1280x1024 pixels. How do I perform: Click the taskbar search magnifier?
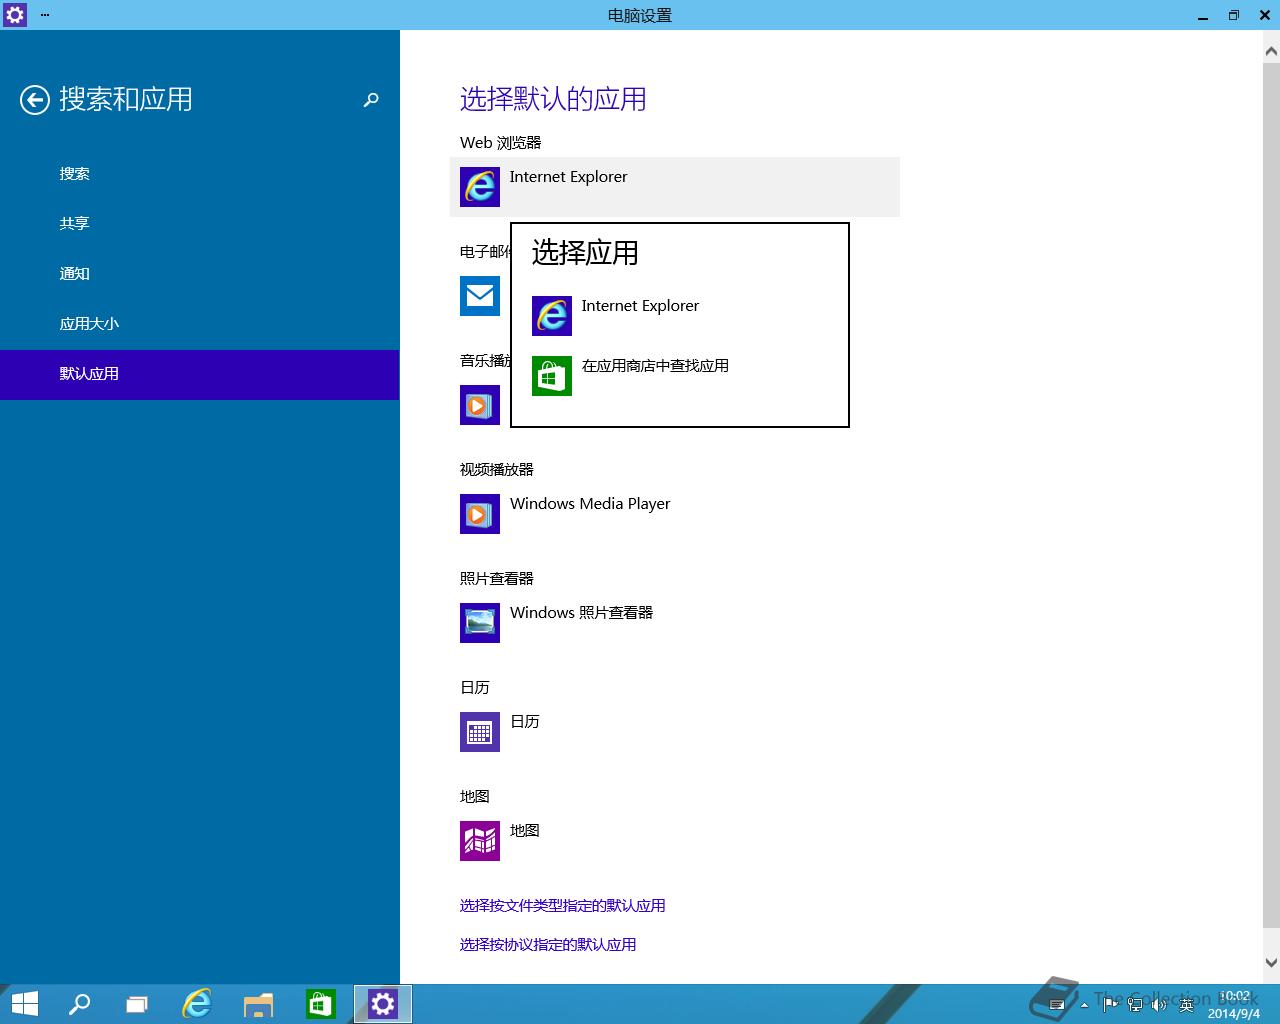79,1004
